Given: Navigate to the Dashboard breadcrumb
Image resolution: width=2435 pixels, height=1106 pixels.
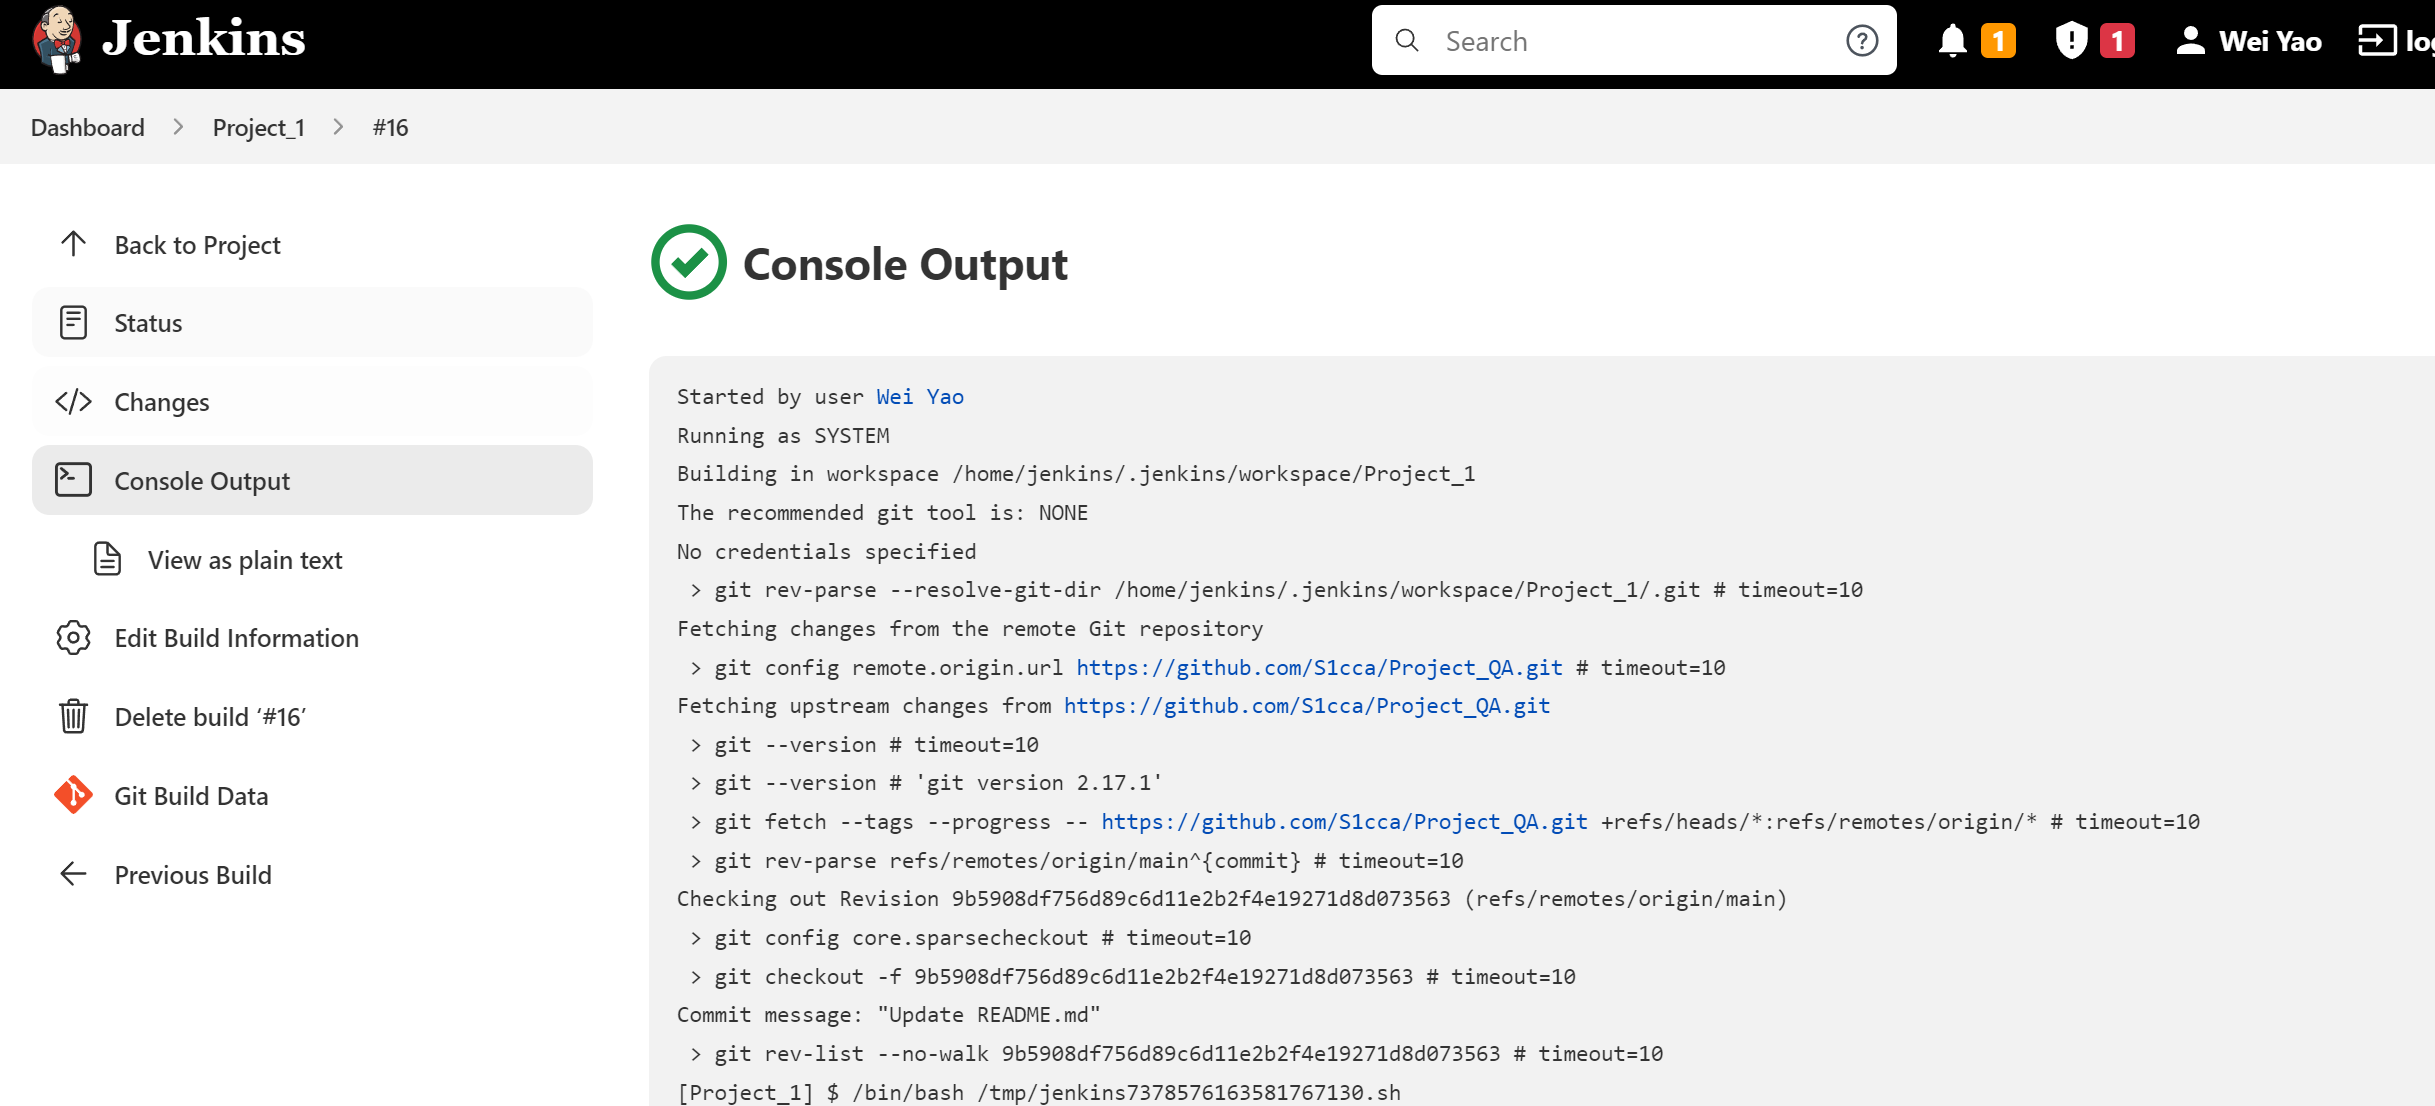Looking at the screenshot, I should pyautogui.click(x=87, y=127).
